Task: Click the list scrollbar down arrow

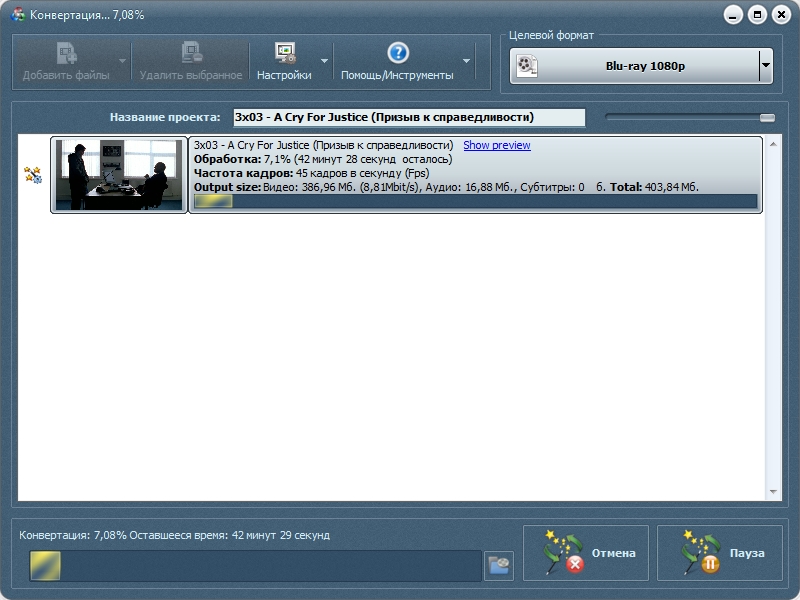Action: (773, 492)
